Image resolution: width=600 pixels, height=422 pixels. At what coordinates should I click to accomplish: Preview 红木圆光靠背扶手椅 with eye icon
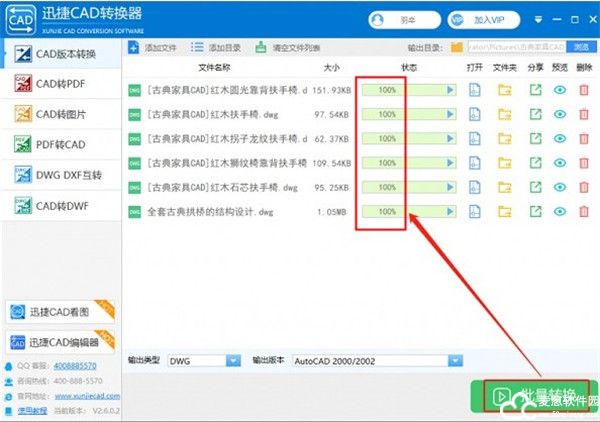(x=560, y=90)
